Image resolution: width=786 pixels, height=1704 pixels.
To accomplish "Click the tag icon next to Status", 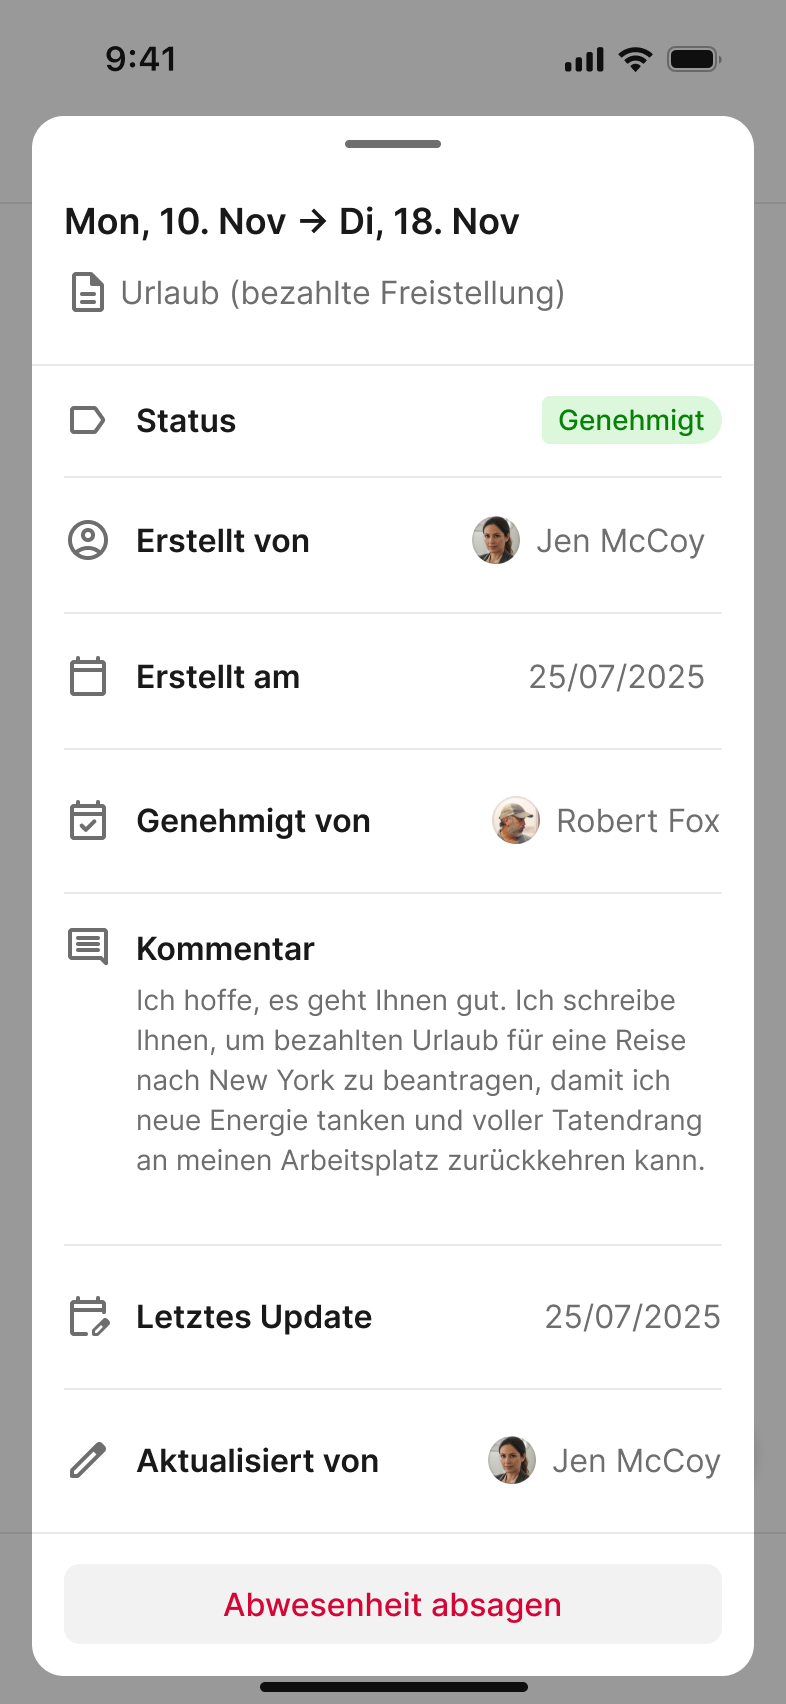I will [x=87, y=420].
